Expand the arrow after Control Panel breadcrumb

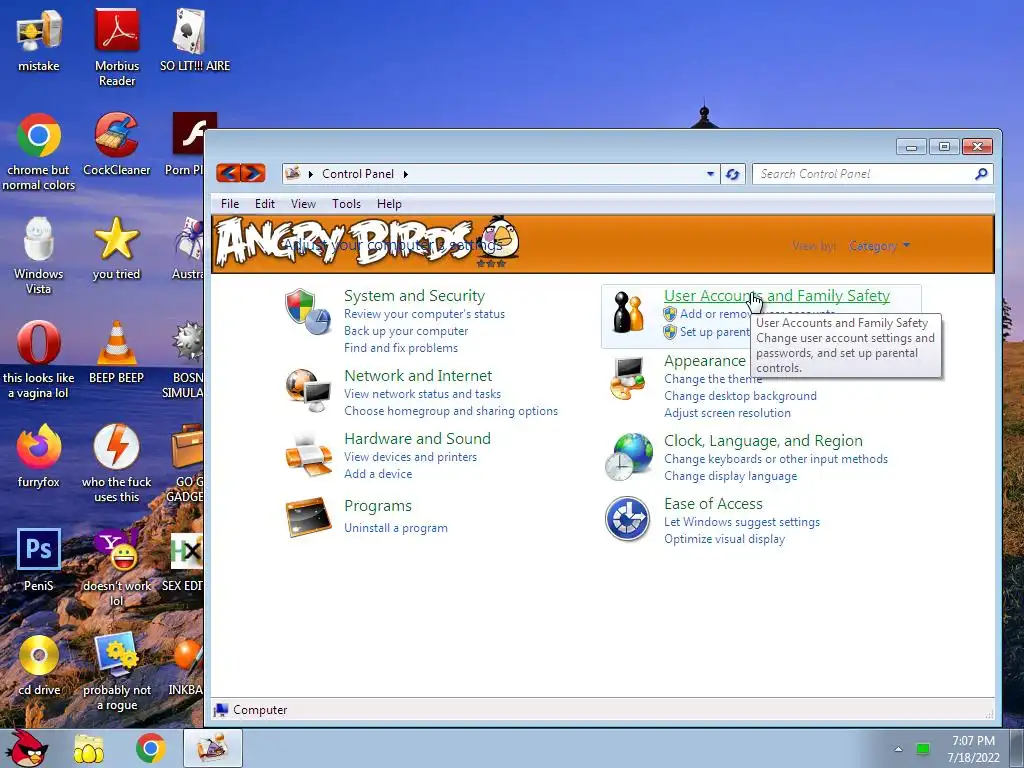pyautogui.click(x=406, y=174)
